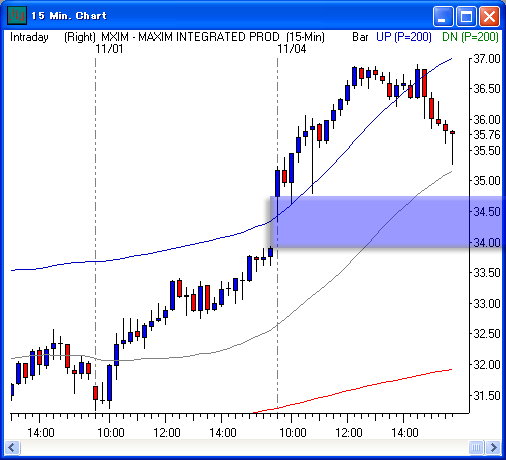The image size is (506, 460).
Task: Click the (Right) axis label
Action: pyautogui.click(x=80, y=37)
